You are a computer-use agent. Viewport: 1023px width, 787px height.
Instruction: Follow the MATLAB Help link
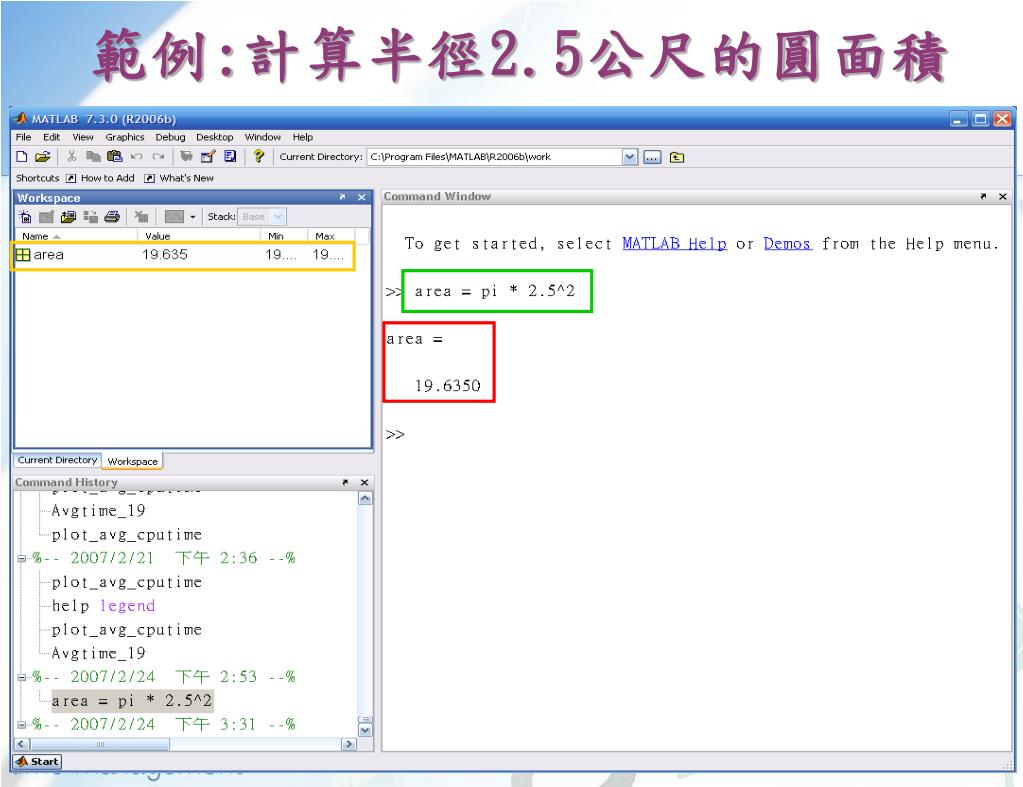pos(674,243)
